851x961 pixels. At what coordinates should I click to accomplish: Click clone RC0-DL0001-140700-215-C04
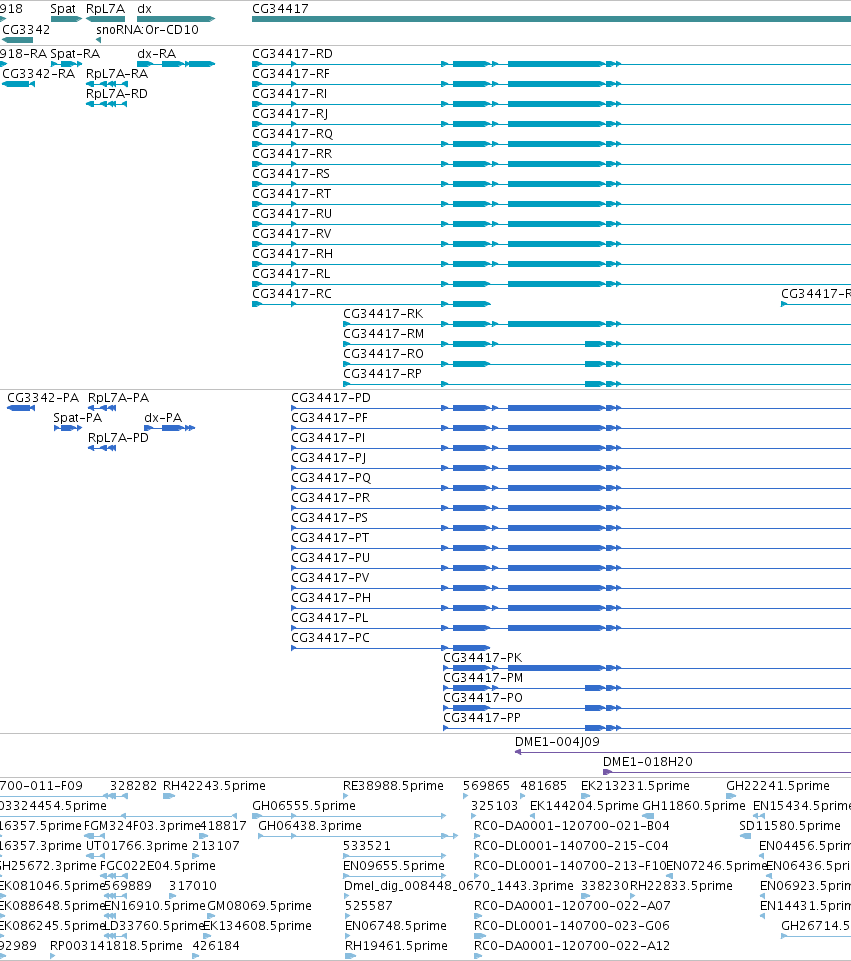[571, 846]
